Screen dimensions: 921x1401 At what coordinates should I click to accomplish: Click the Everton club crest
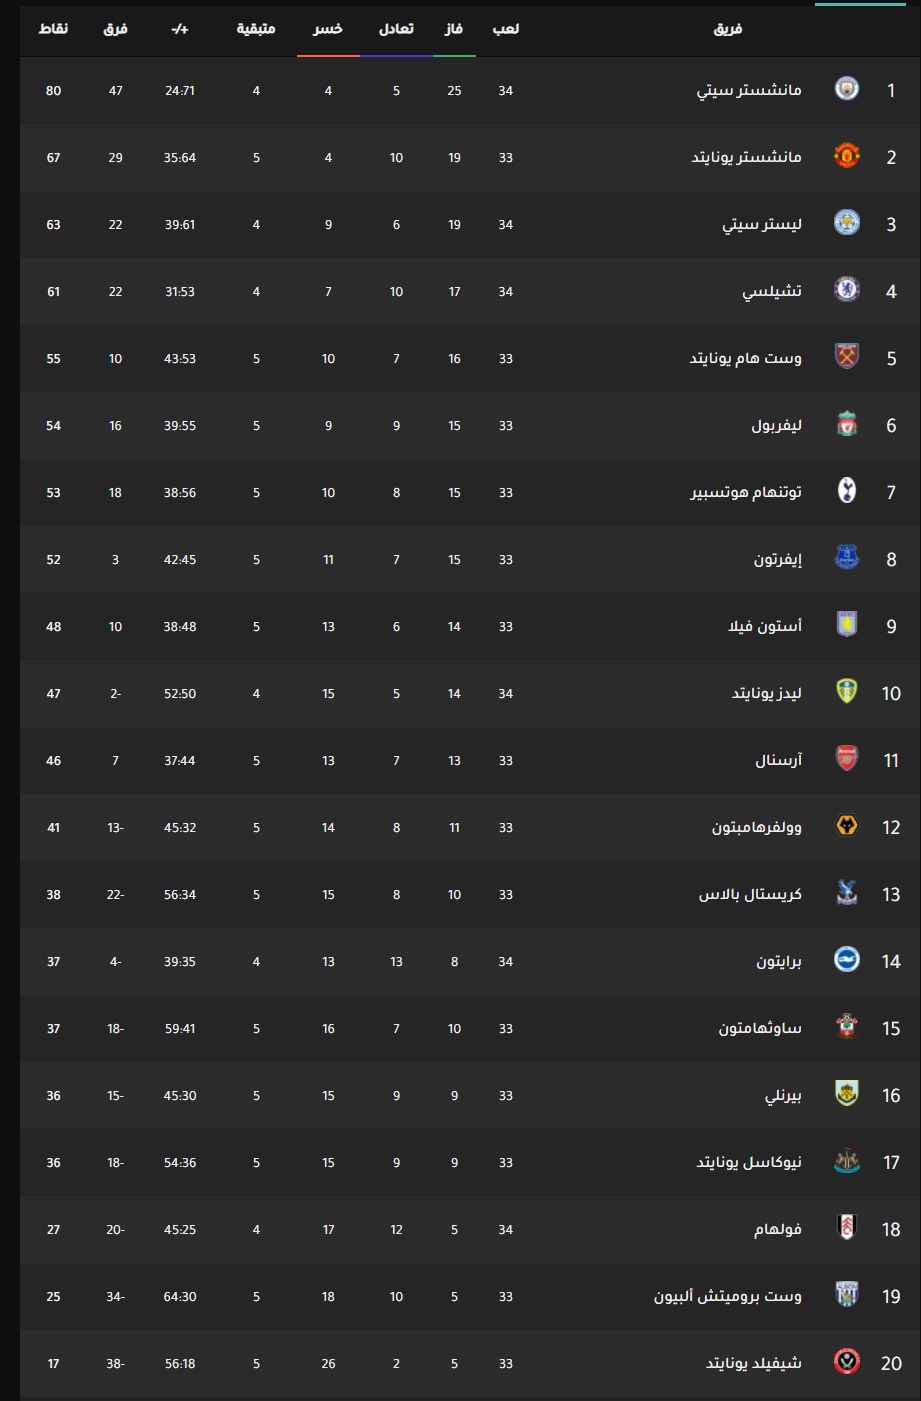coord(847,559)
